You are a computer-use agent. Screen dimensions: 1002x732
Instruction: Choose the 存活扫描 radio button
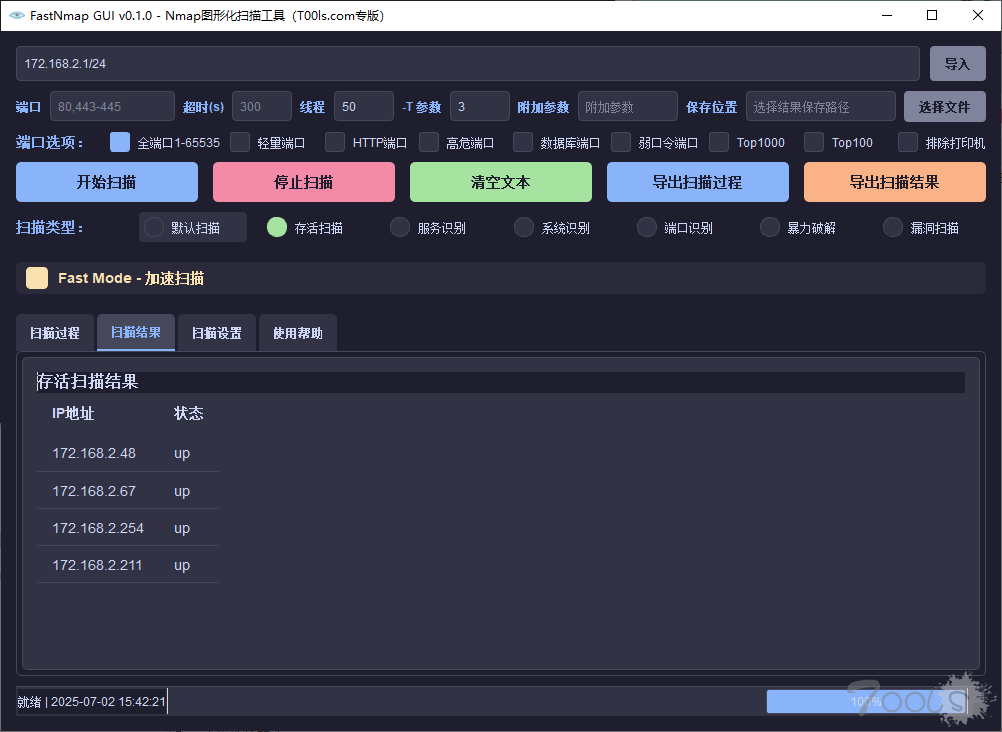pos(277,227)
